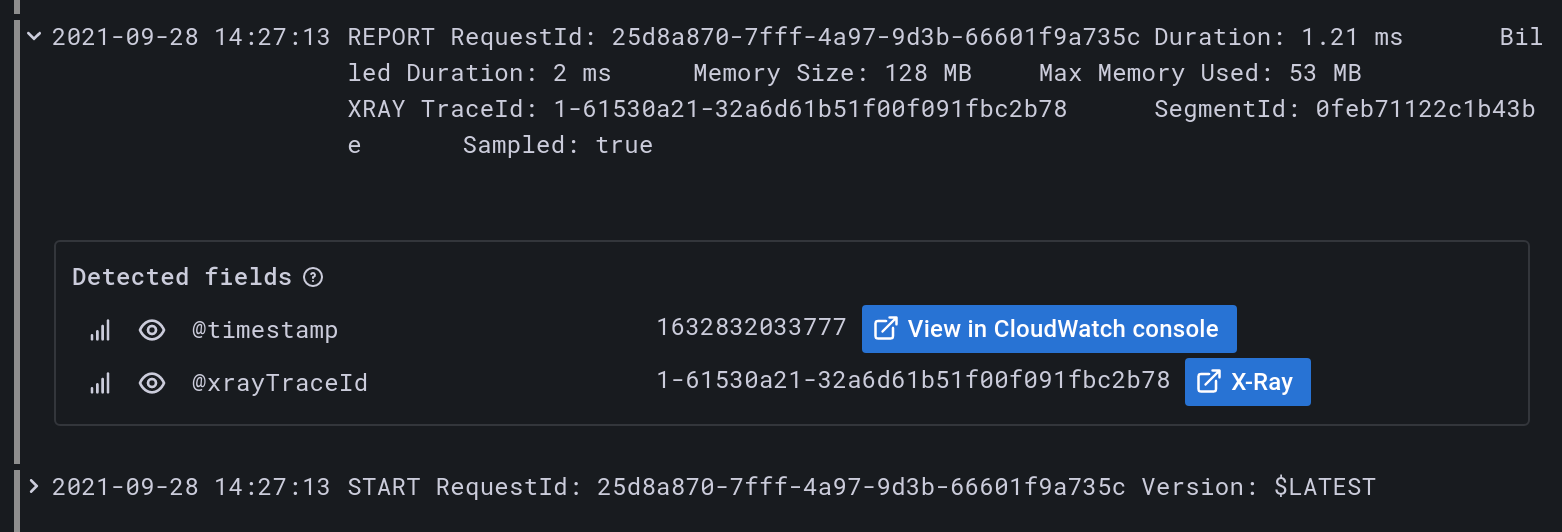This screenshot has width=1562, height=532.
Task: Toggle eye visibility for @timestamp field
Action: coord(152,330)
